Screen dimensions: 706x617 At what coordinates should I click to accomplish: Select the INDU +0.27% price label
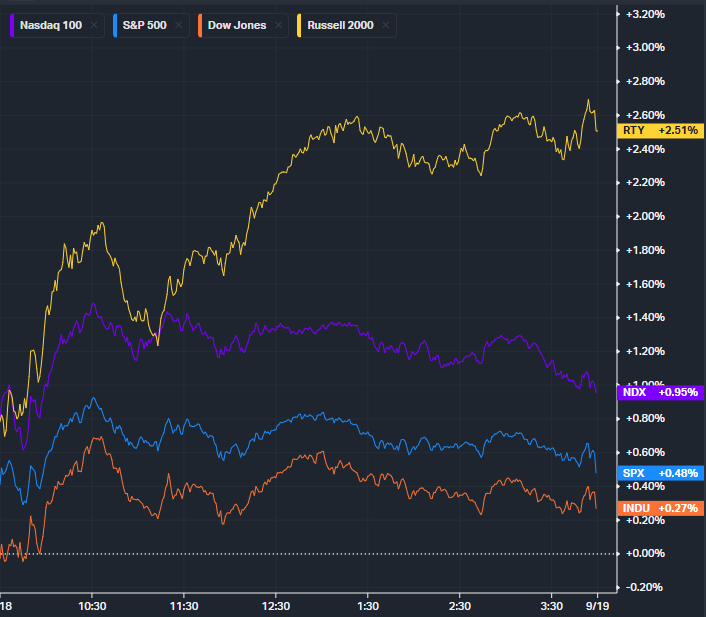660,508
